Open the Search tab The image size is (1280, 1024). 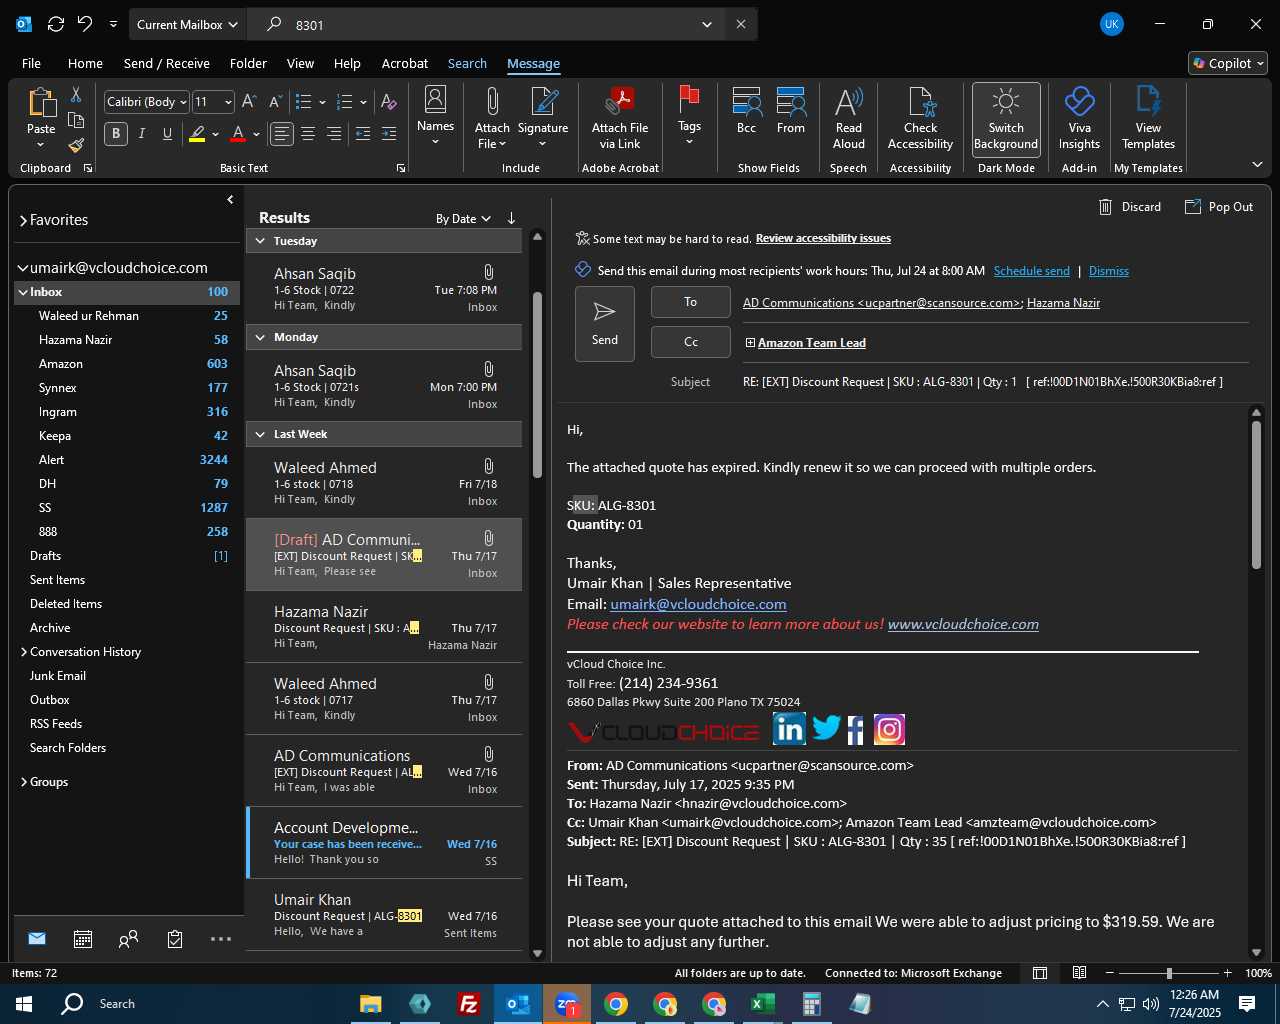467,63
